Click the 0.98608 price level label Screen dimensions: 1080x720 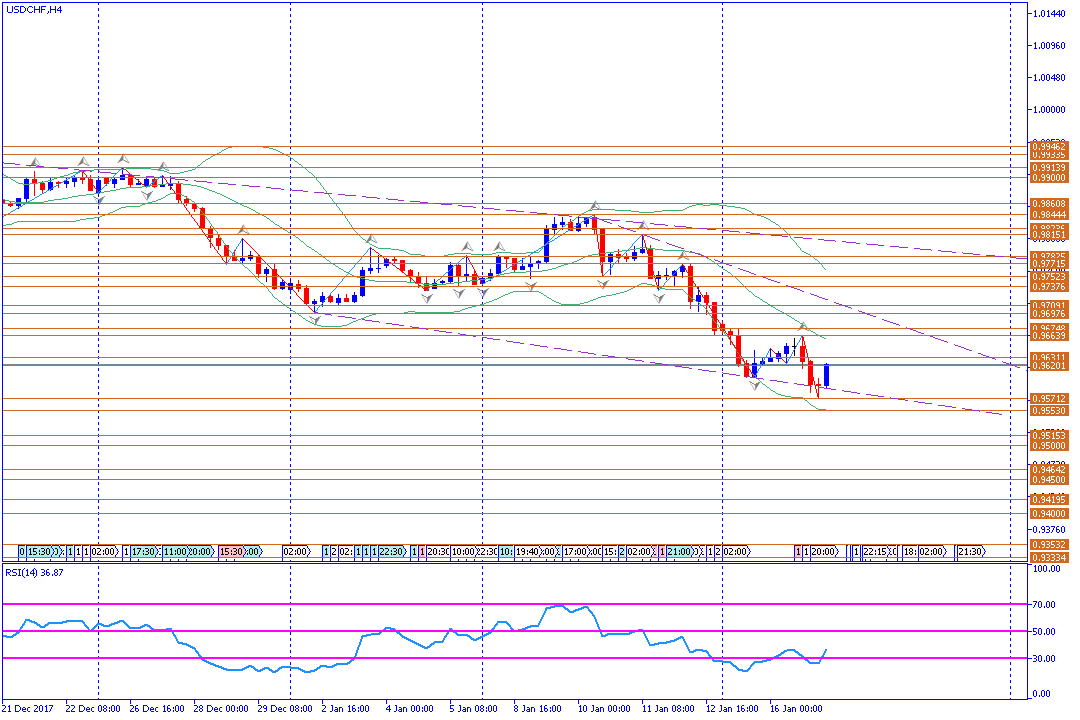click(x=1049, y=204)
